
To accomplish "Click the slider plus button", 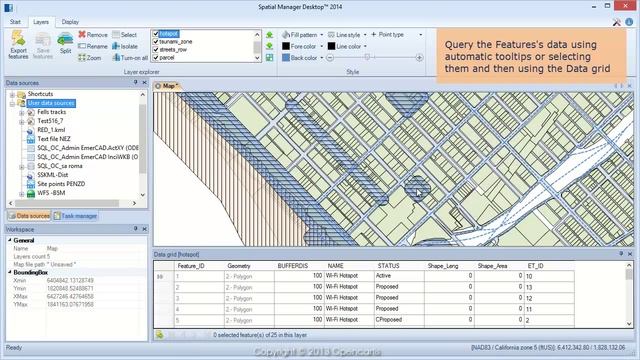I will tap(419, 58).
